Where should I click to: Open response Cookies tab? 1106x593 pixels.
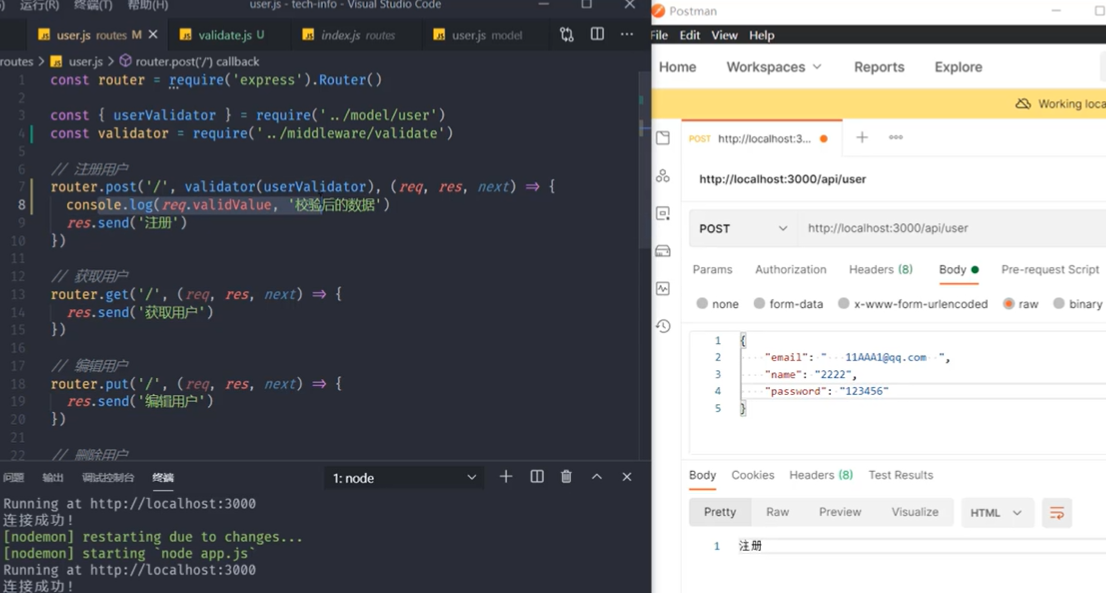tap(753, 475)
